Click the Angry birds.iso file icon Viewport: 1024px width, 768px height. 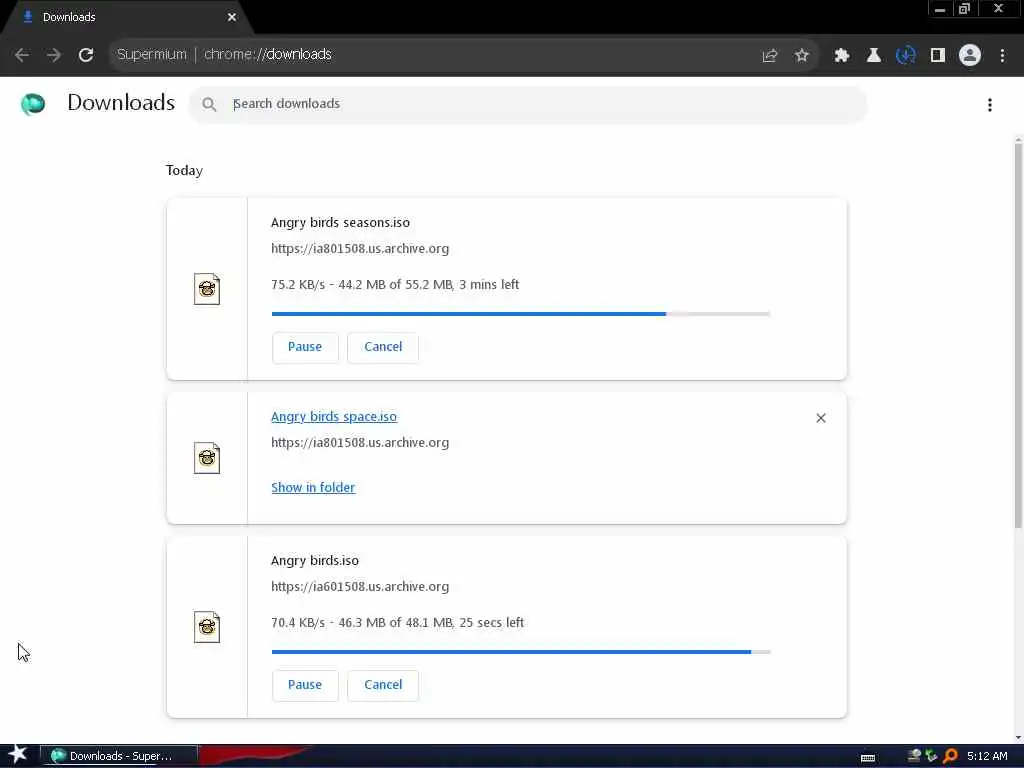tap(207, 627)
